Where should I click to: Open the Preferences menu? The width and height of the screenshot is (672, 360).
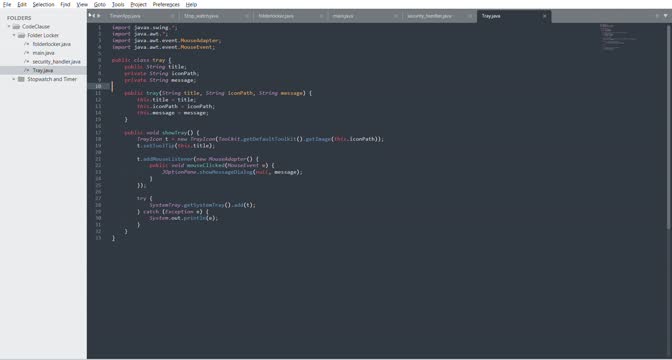pyautogui.click(x=166, y=4)
